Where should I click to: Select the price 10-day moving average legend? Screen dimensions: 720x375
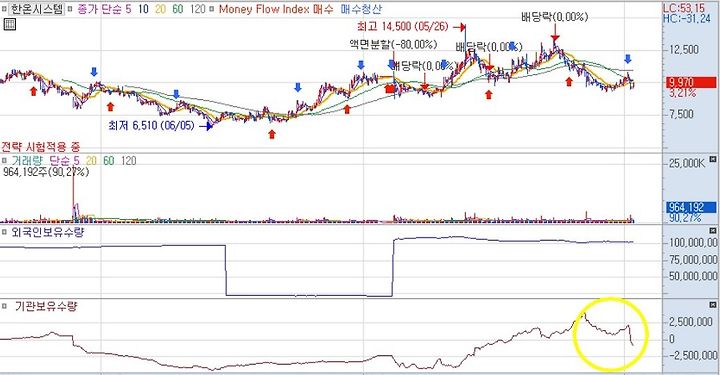[143, 9]
